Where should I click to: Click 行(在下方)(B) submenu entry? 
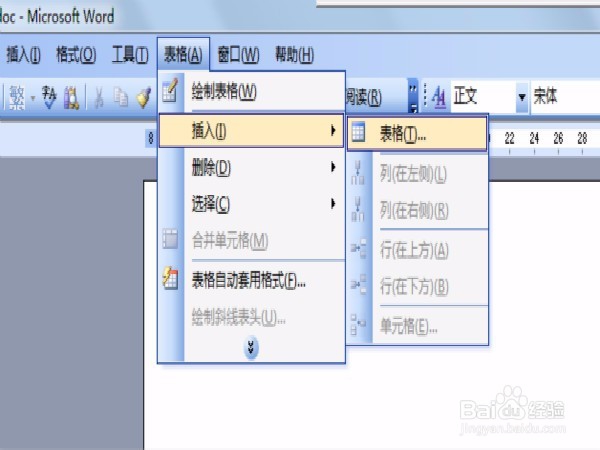417,286
